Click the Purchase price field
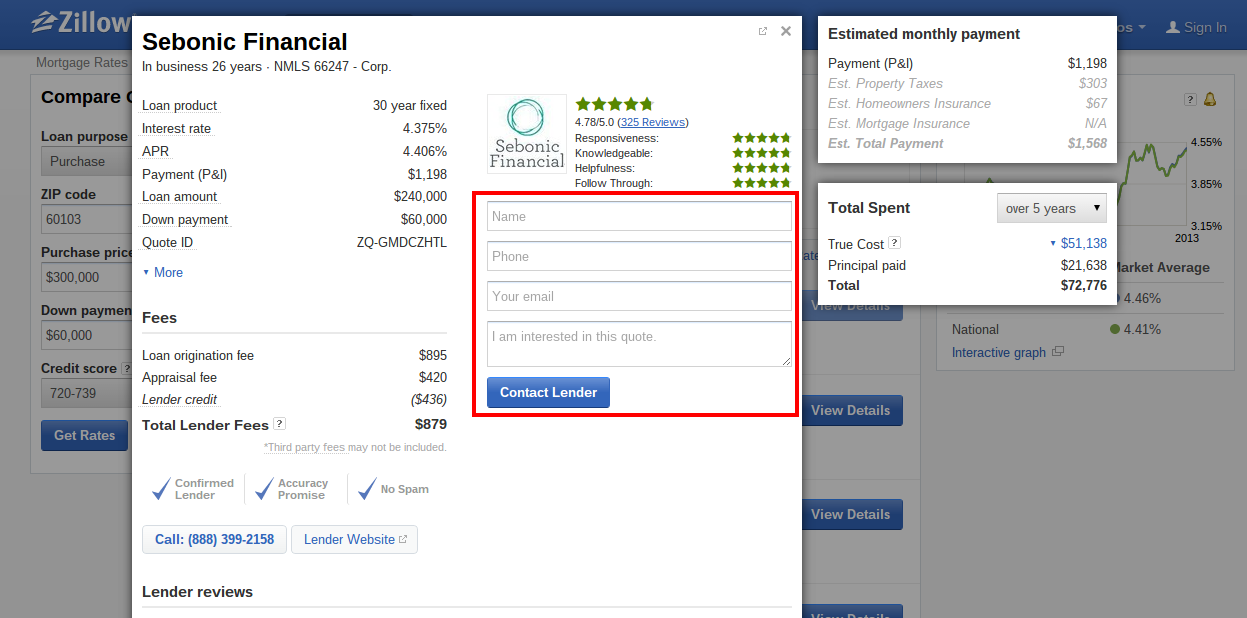Viewport: 1247px width, 618px height. 87,277
